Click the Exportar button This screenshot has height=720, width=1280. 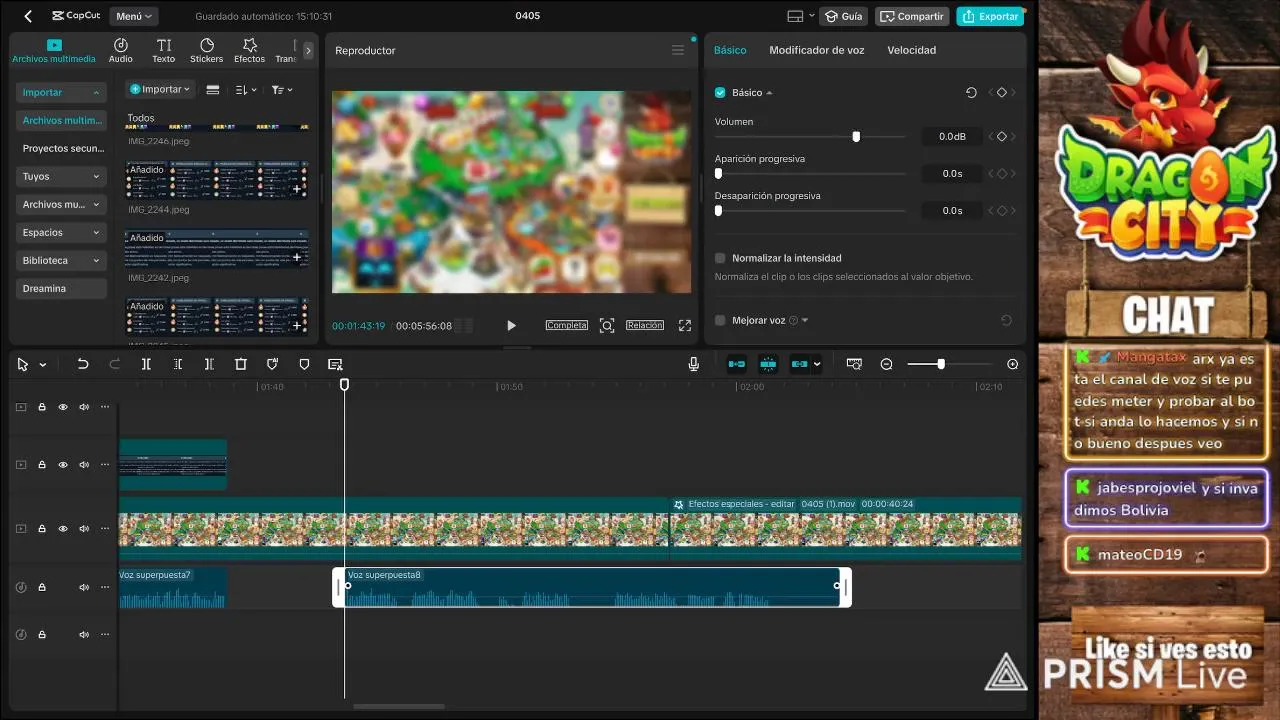coord(991,16)
